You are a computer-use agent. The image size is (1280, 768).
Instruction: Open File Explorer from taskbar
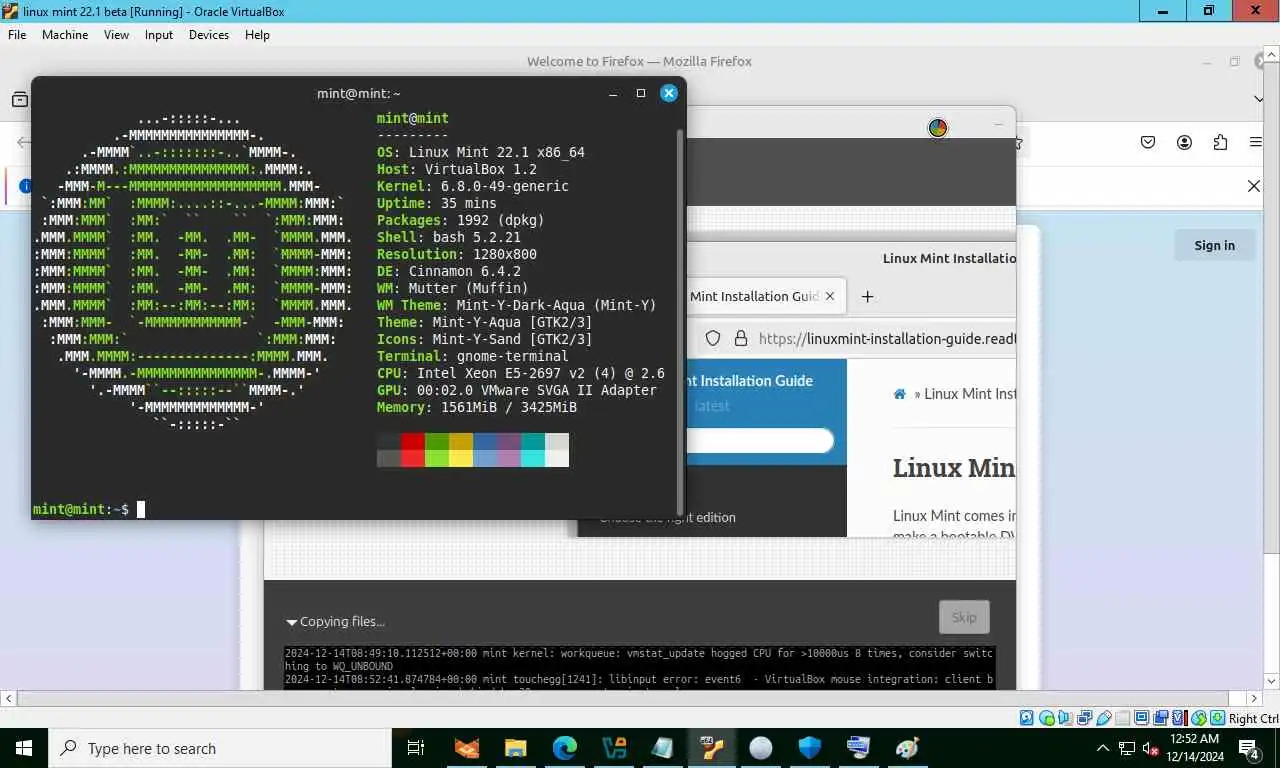coord(515,748)
